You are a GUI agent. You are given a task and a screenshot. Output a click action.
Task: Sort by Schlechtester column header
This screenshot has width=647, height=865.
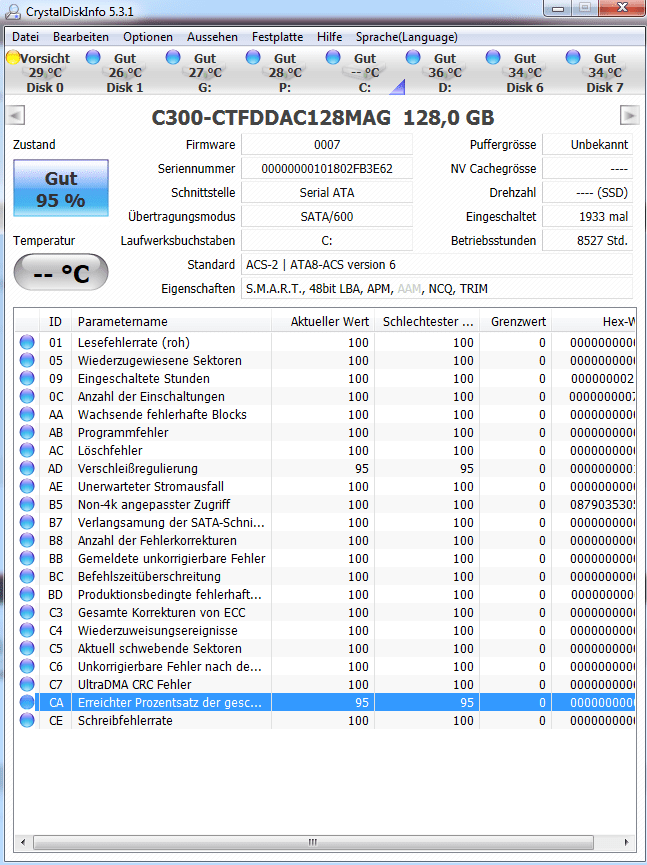(427, 322)
